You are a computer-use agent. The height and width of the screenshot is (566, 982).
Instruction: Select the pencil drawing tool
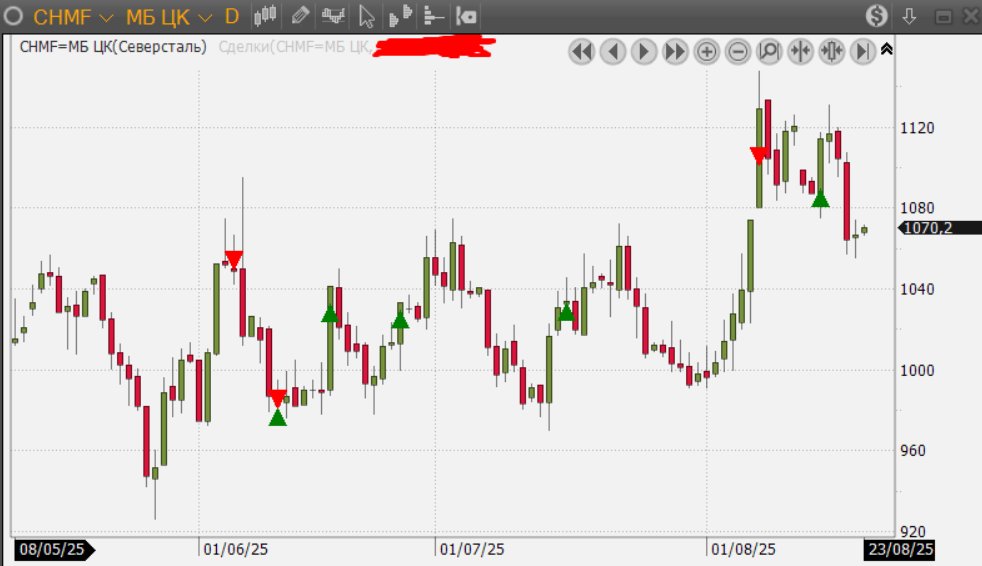coord(299,16)
